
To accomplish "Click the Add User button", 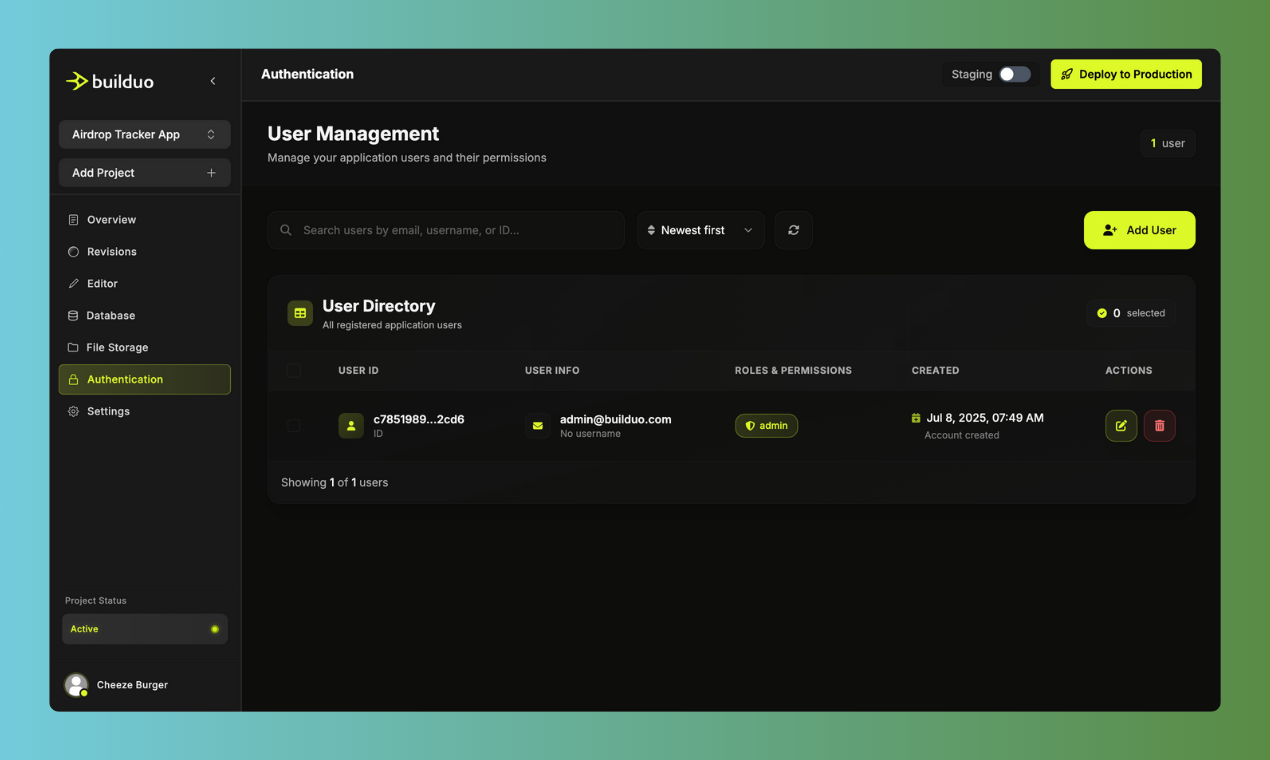I will [1139, 230].
